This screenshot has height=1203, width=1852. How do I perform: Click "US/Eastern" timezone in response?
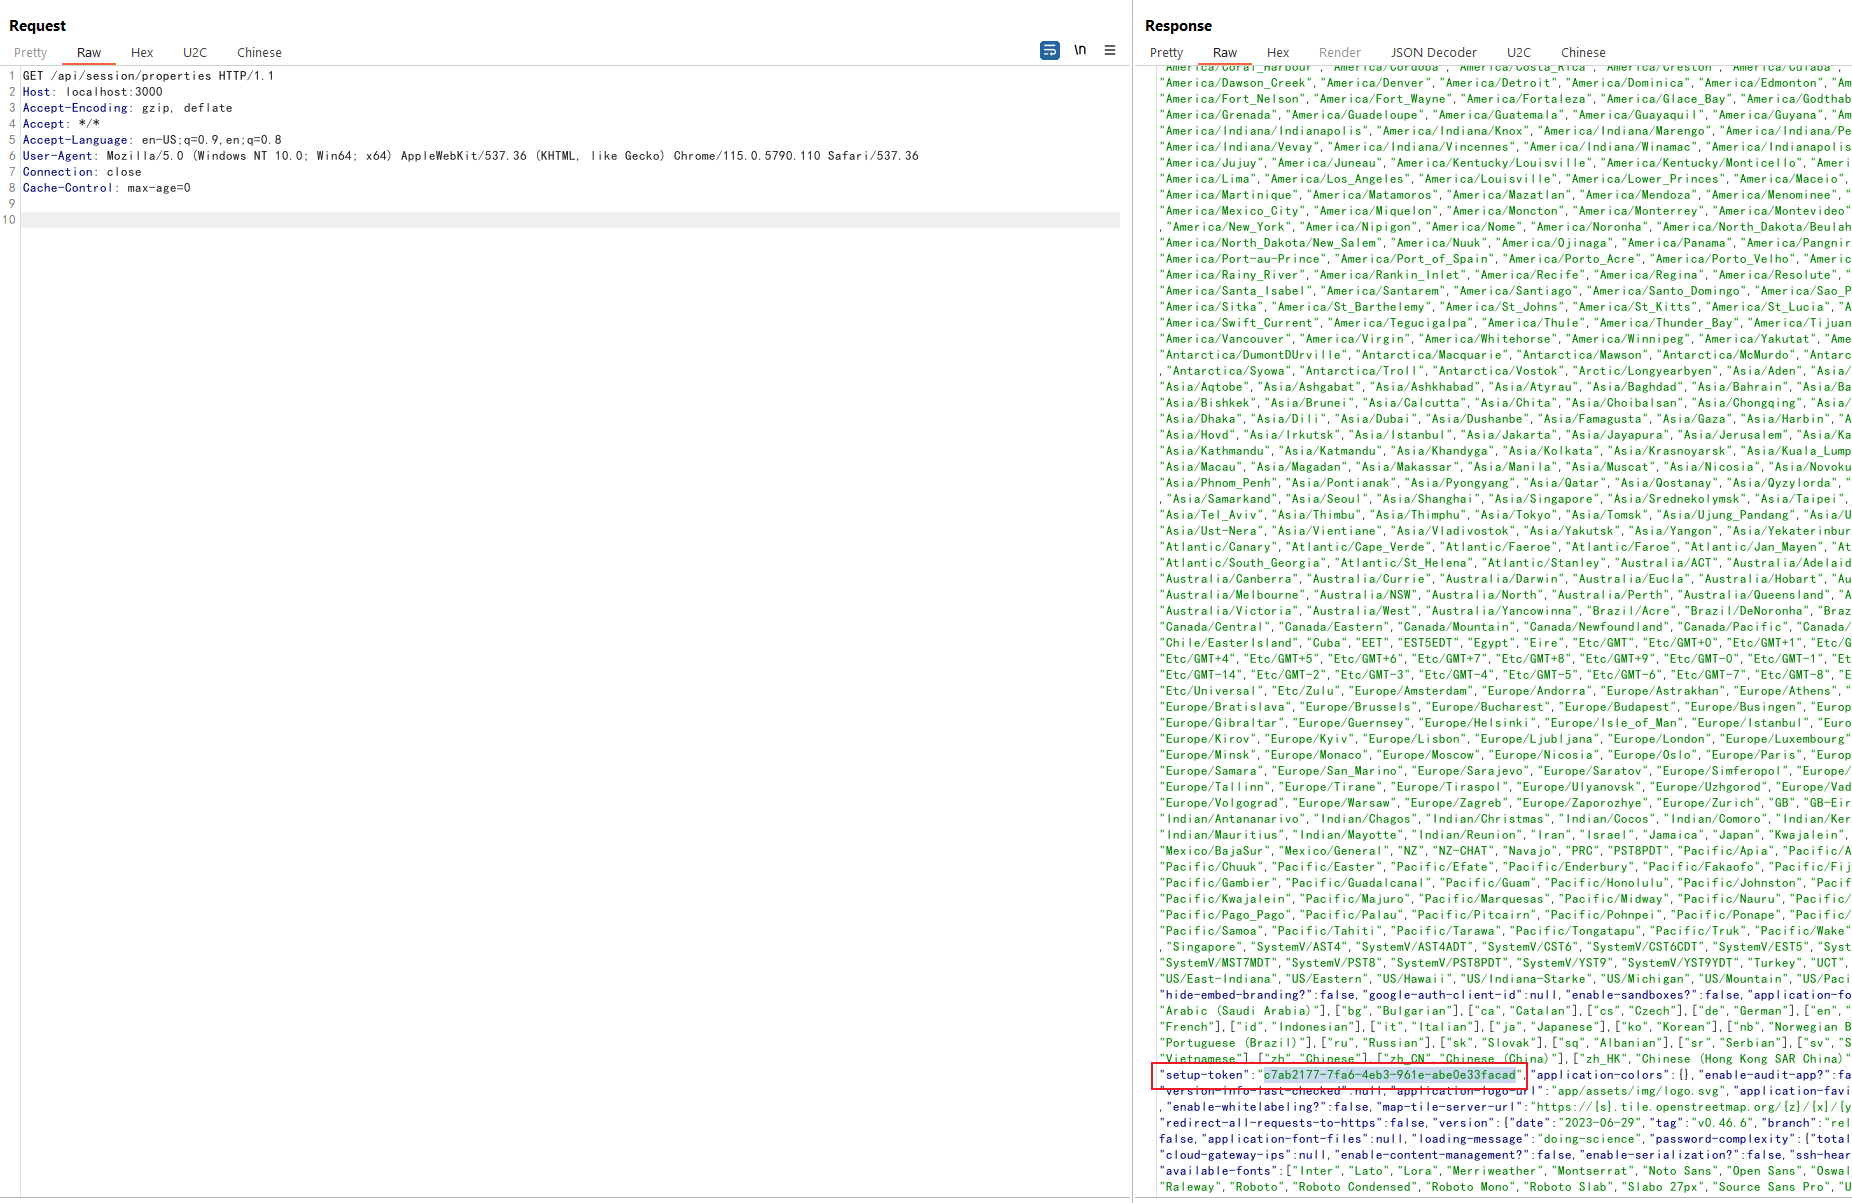[x=1326, y=979]
